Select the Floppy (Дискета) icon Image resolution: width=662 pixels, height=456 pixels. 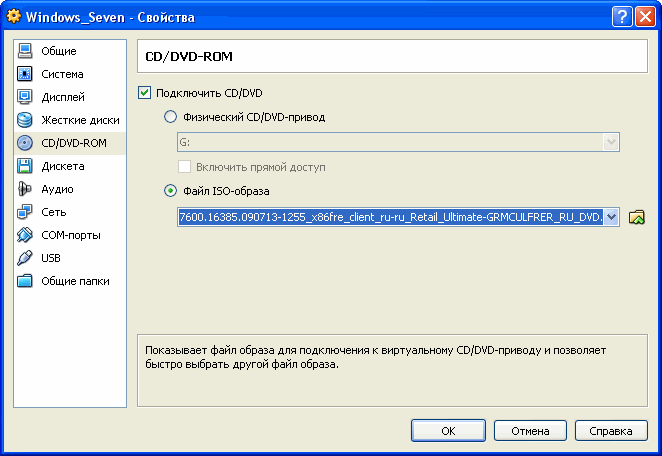(x=25, y=166)
